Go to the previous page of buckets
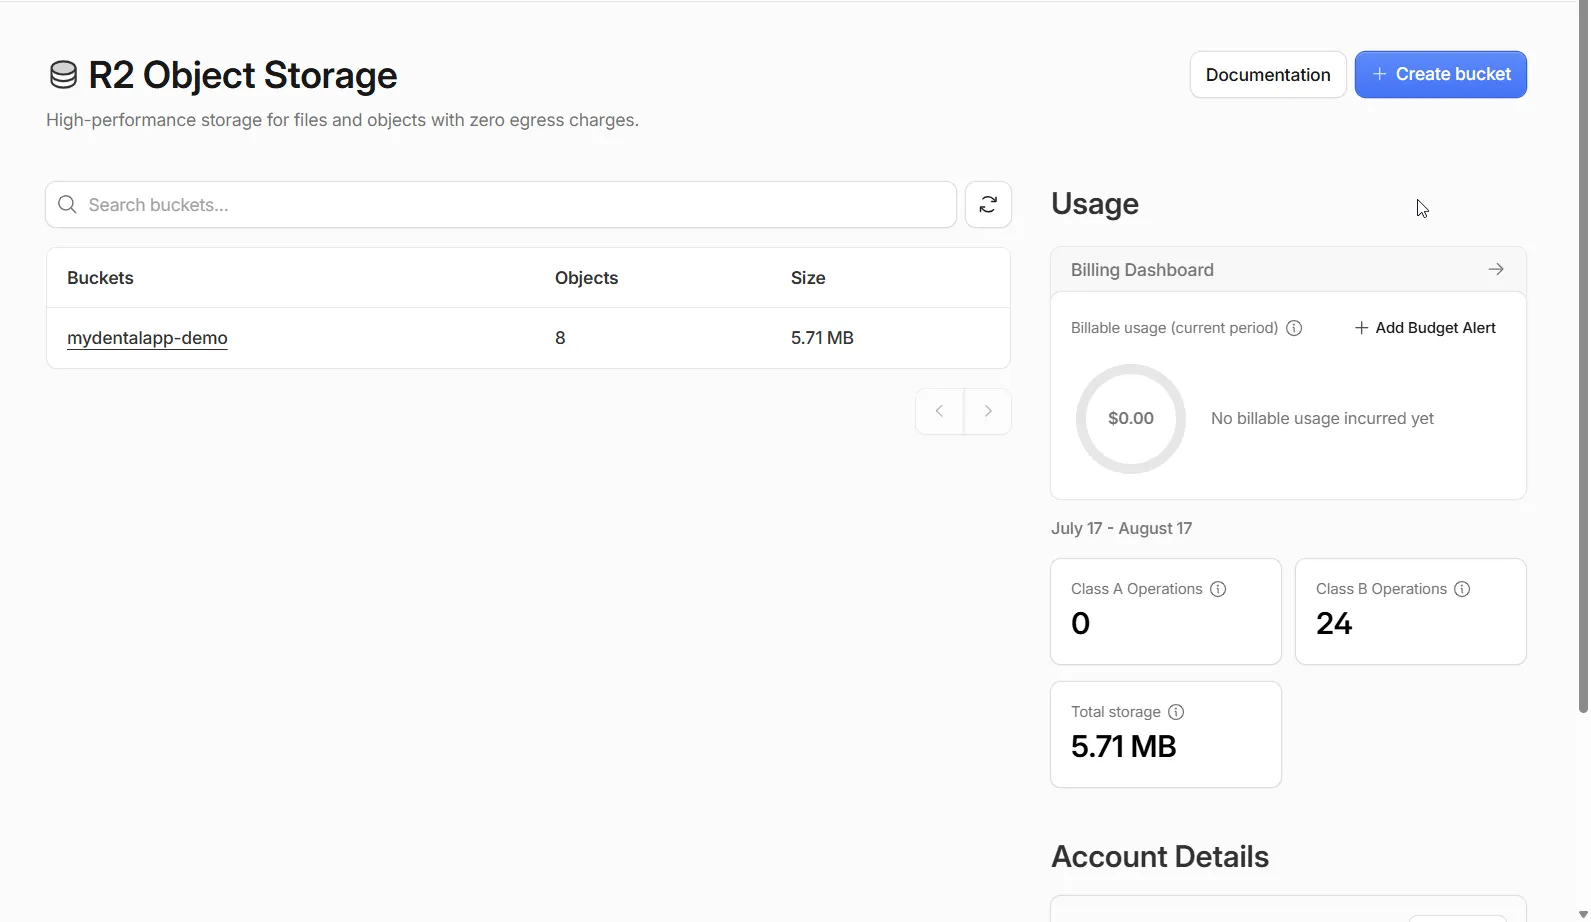Image resolution: width=1591 pixels, height=922 pixels. [939, 411]
